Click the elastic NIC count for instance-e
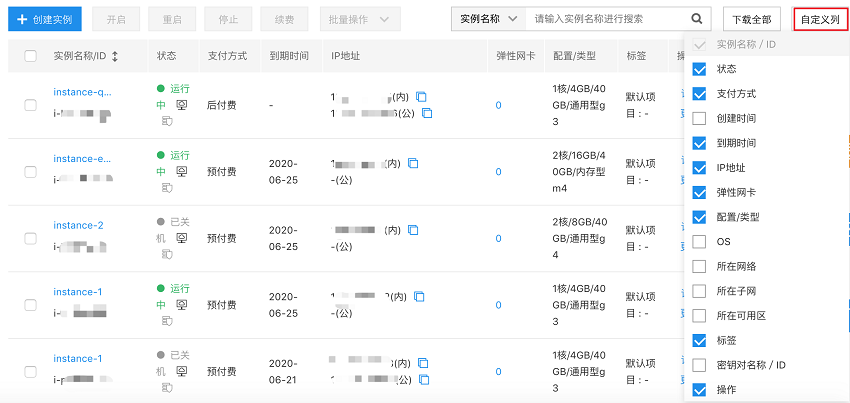850x403 pixels. coord(498,172)
